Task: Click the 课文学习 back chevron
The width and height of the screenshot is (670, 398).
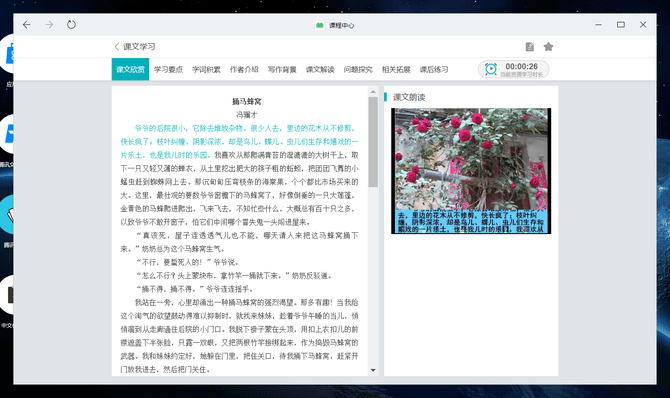Action: click(x=117, y=47)
